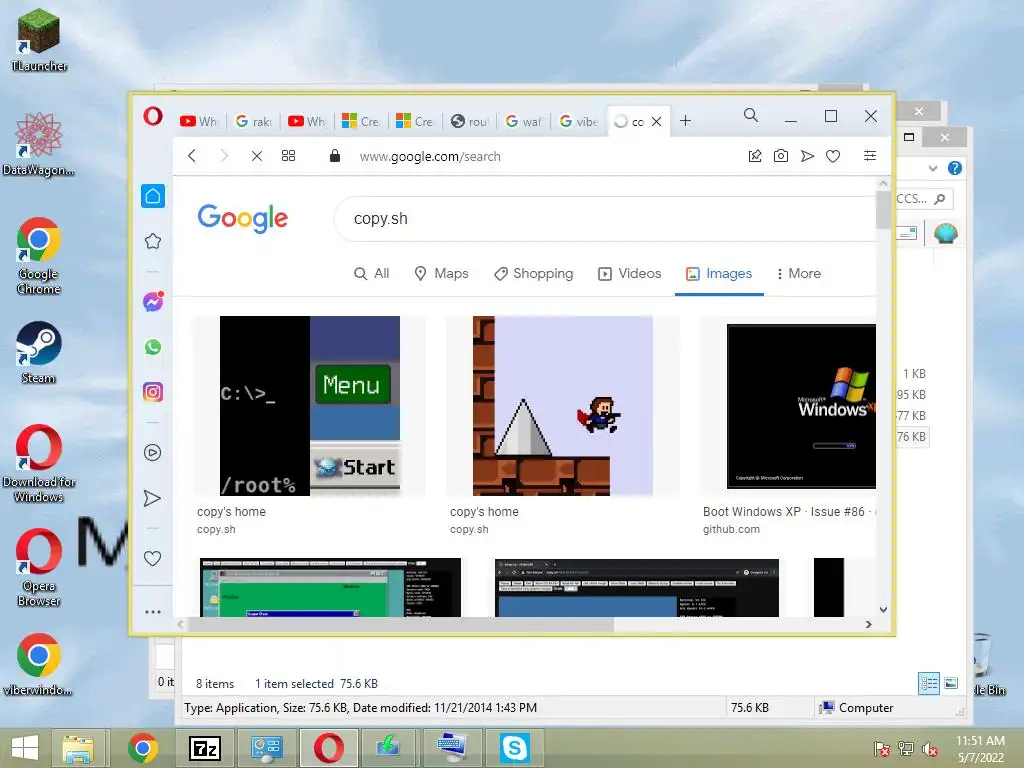The image size is (1024, 768).
Task: Open the Opera menu logo
Action: pos(153,116)
